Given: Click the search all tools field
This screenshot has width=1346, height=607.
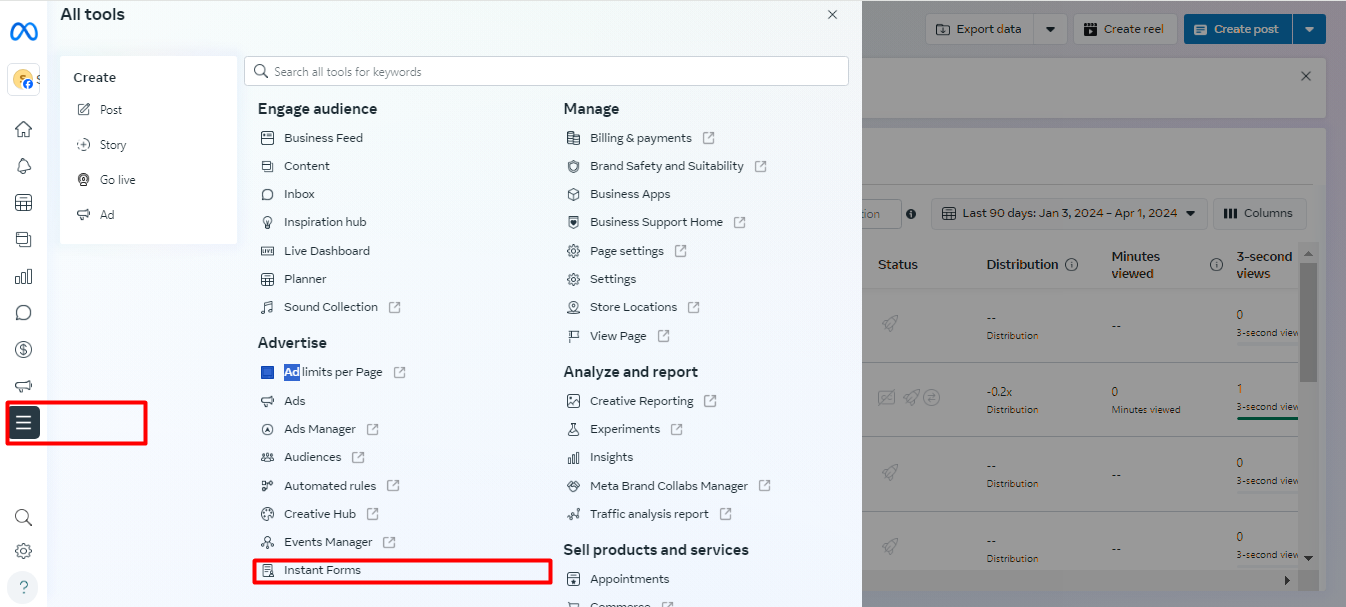Looking at the screenshot, I should [x=546, y=71].
